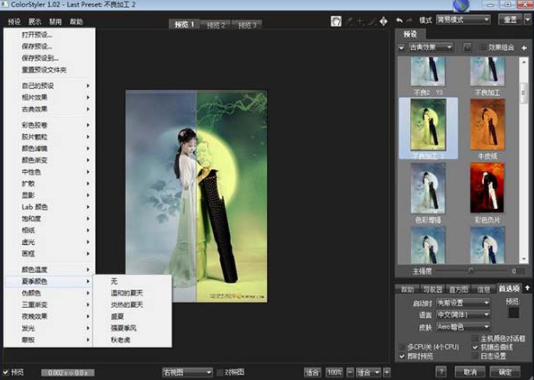The image size is (534, 380).
Task: Open the 展示 menu in menu bar
Action: pyautogui.click(x=35, y=22)
